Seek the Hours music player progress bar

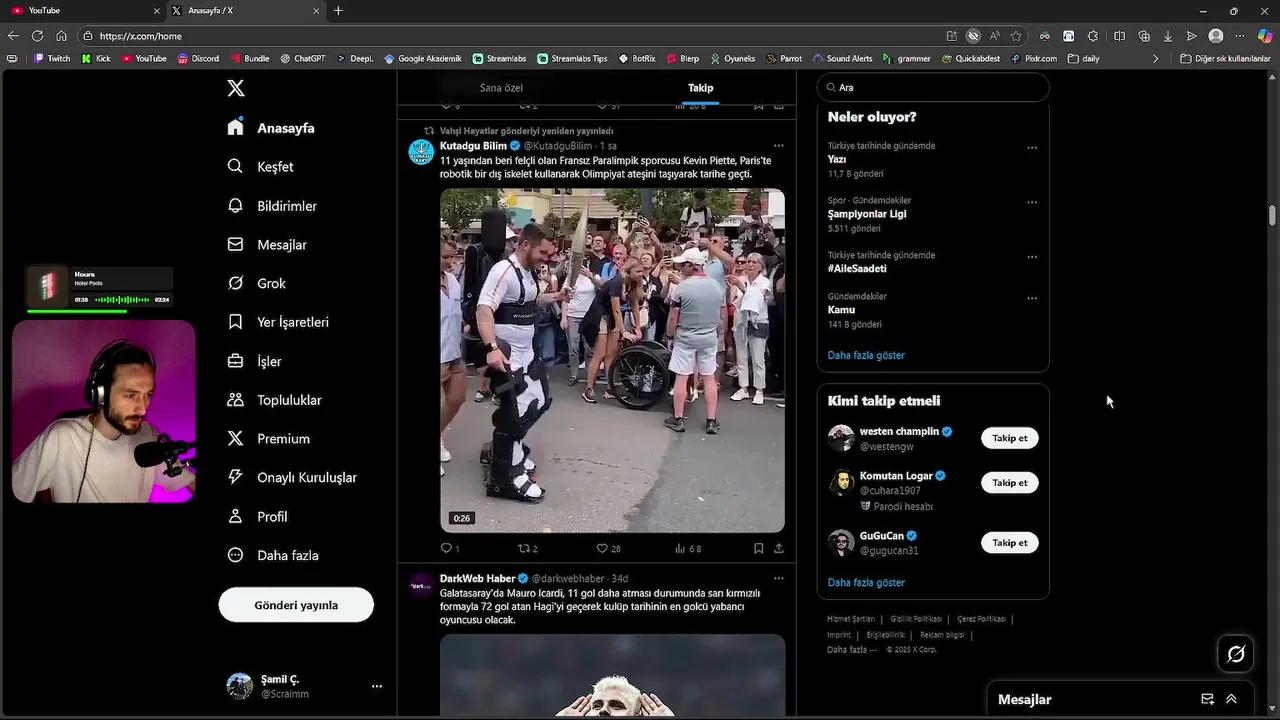100,311
